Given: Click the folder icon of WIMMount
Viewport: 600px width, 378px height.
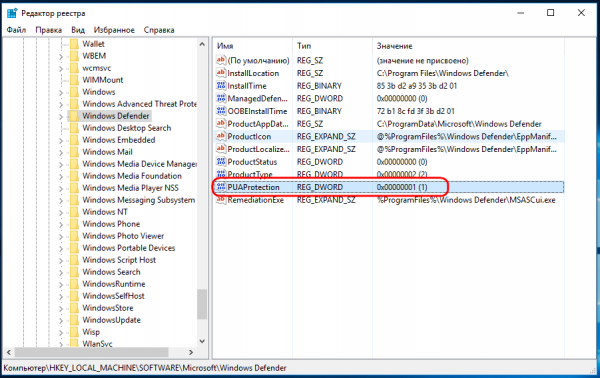Looking at the screenshot, I should tap(74, 80).
